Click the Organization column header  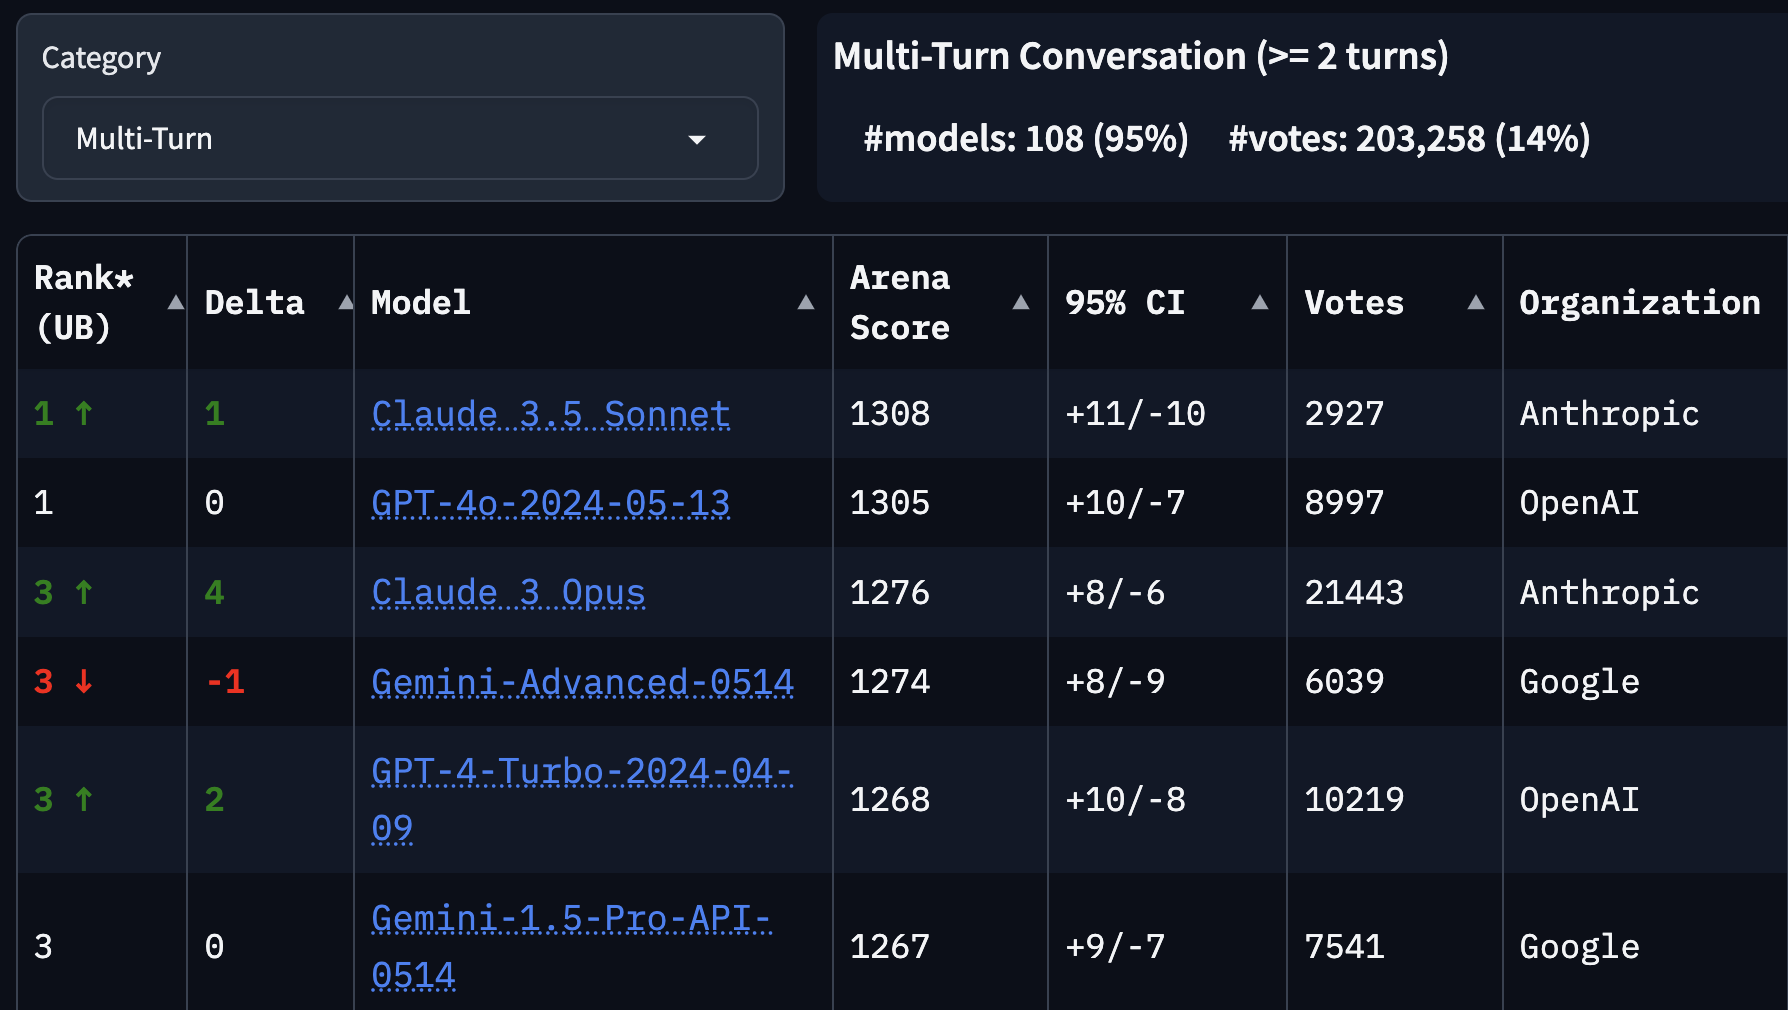click(x=1639, y=302)
